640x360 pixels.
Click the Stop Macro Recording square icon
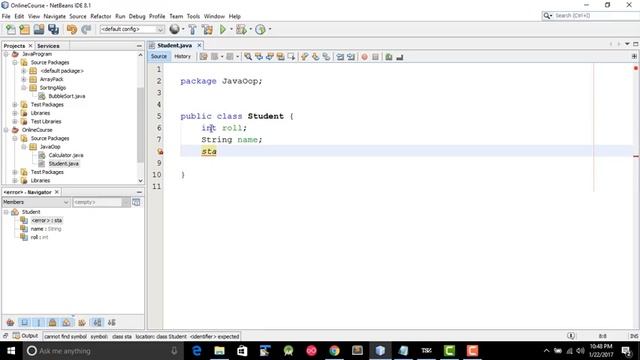376,57
